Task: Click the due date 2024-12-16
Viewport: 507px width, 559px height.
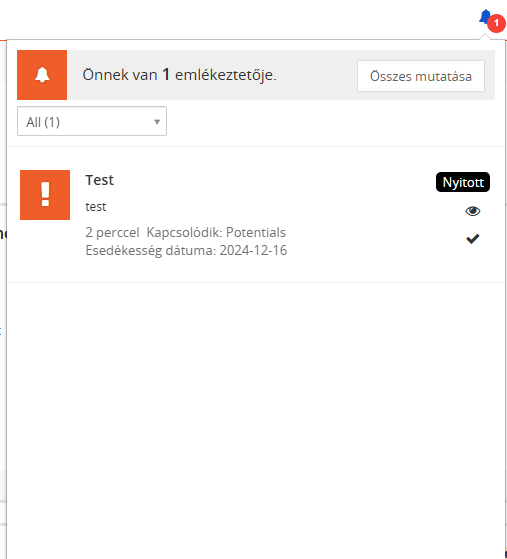Action: (x=253, y=250)
